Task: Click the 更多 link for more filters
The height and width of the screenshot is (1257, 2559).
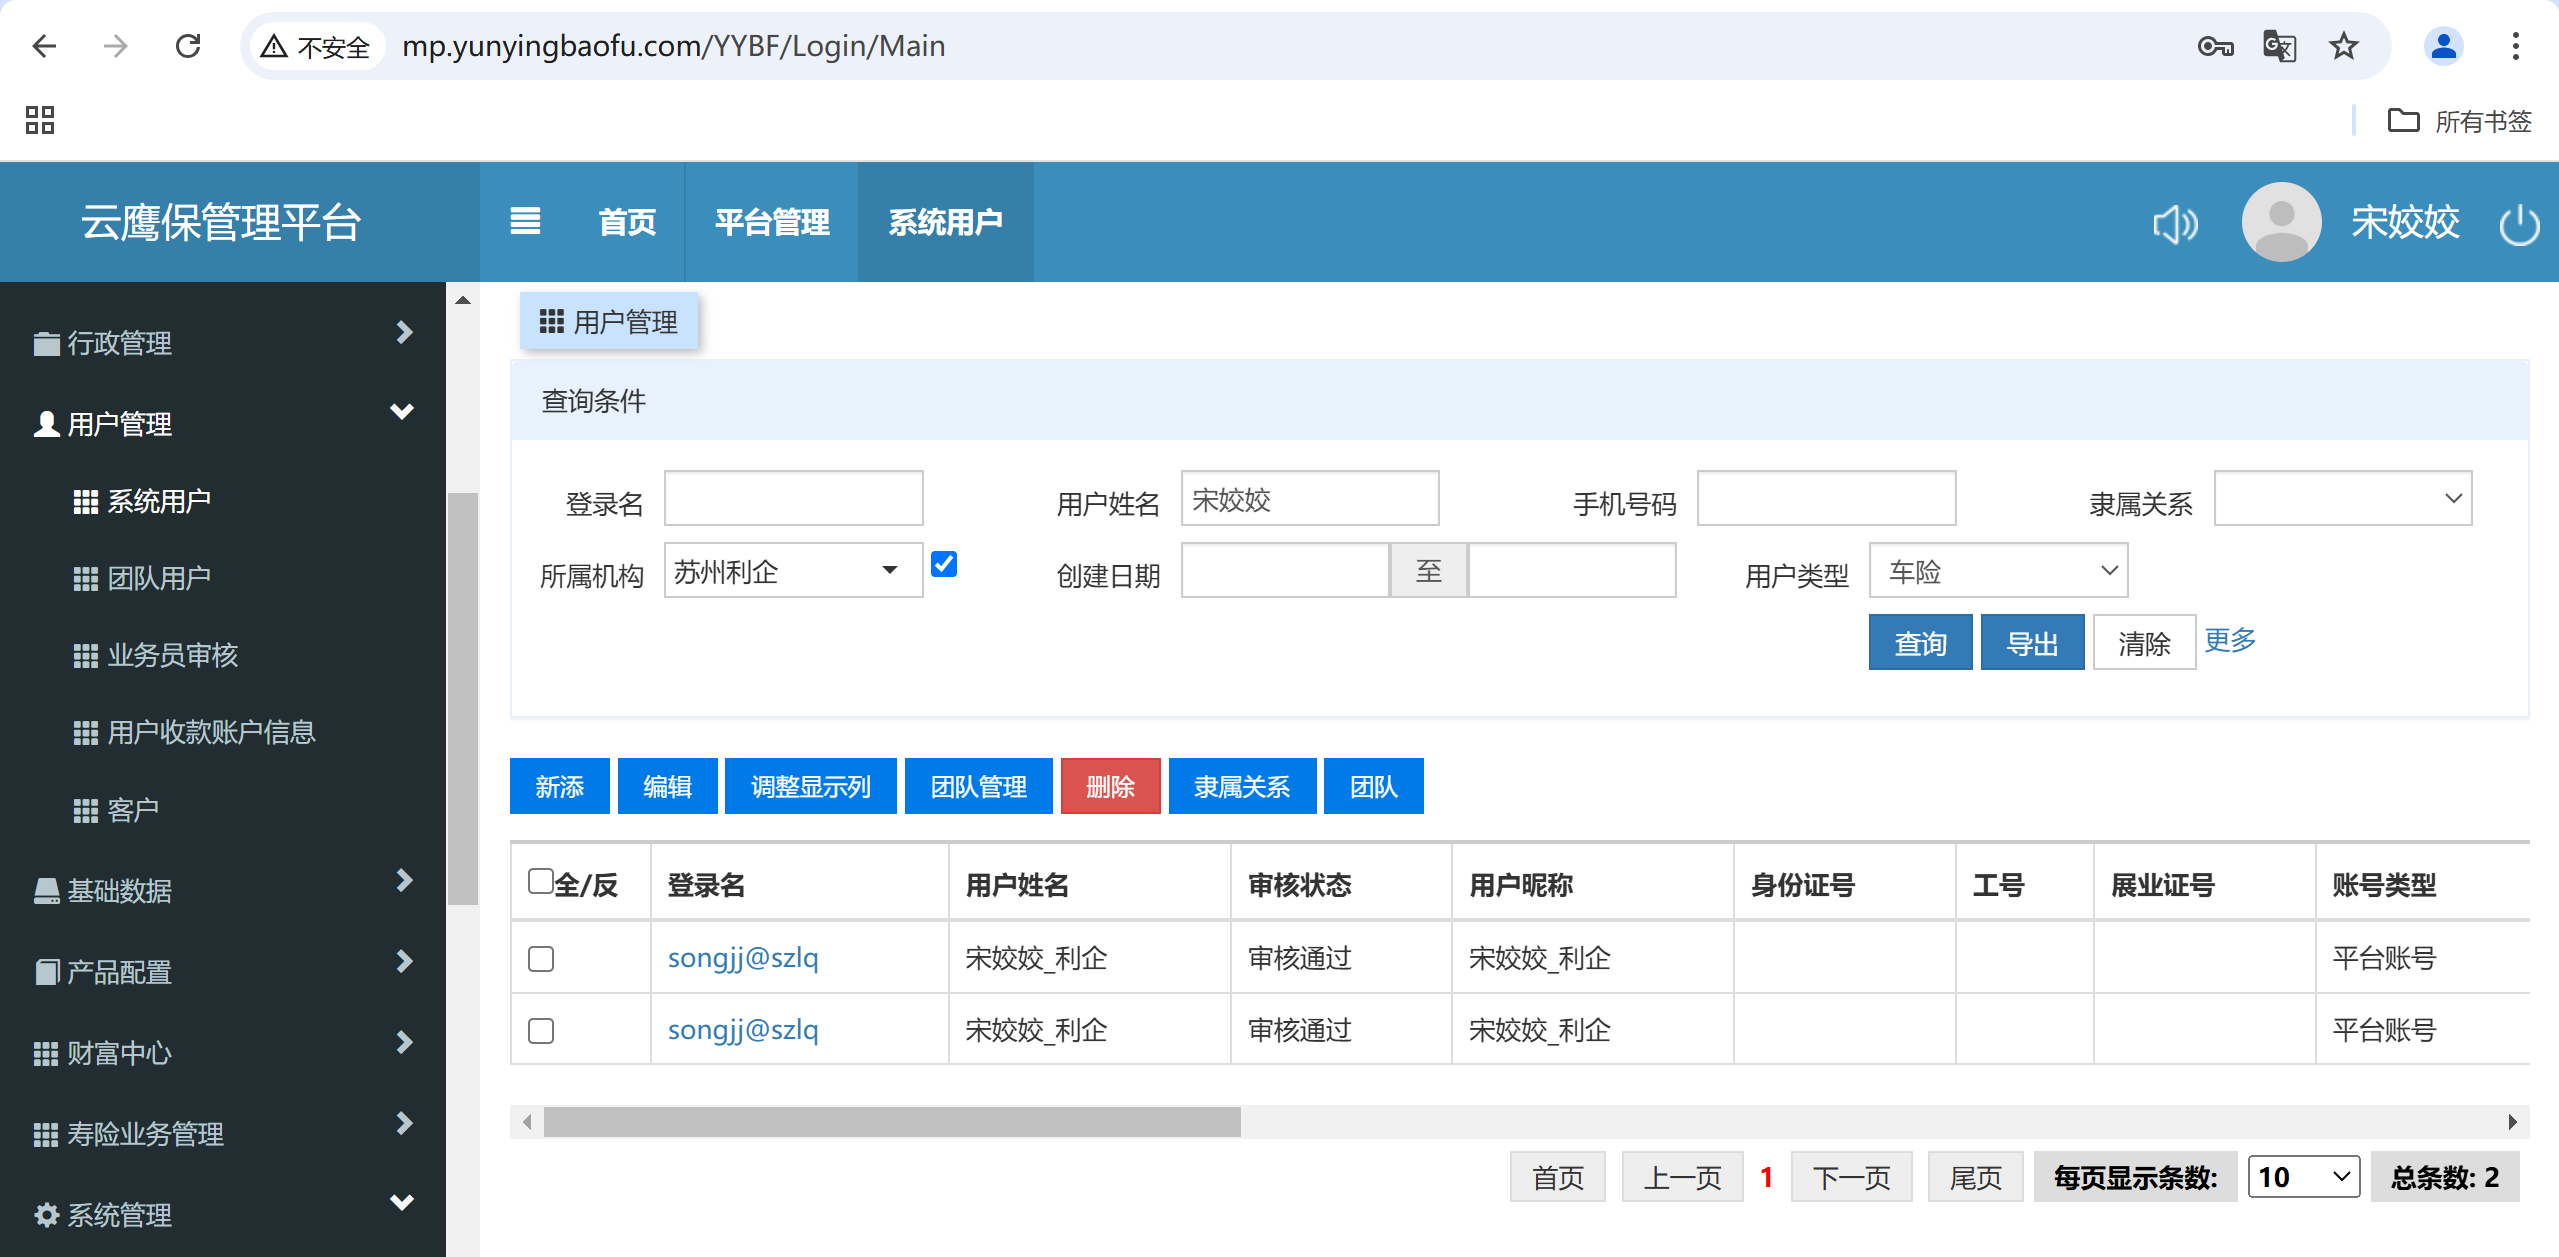Action: (x=2229, y=640)
